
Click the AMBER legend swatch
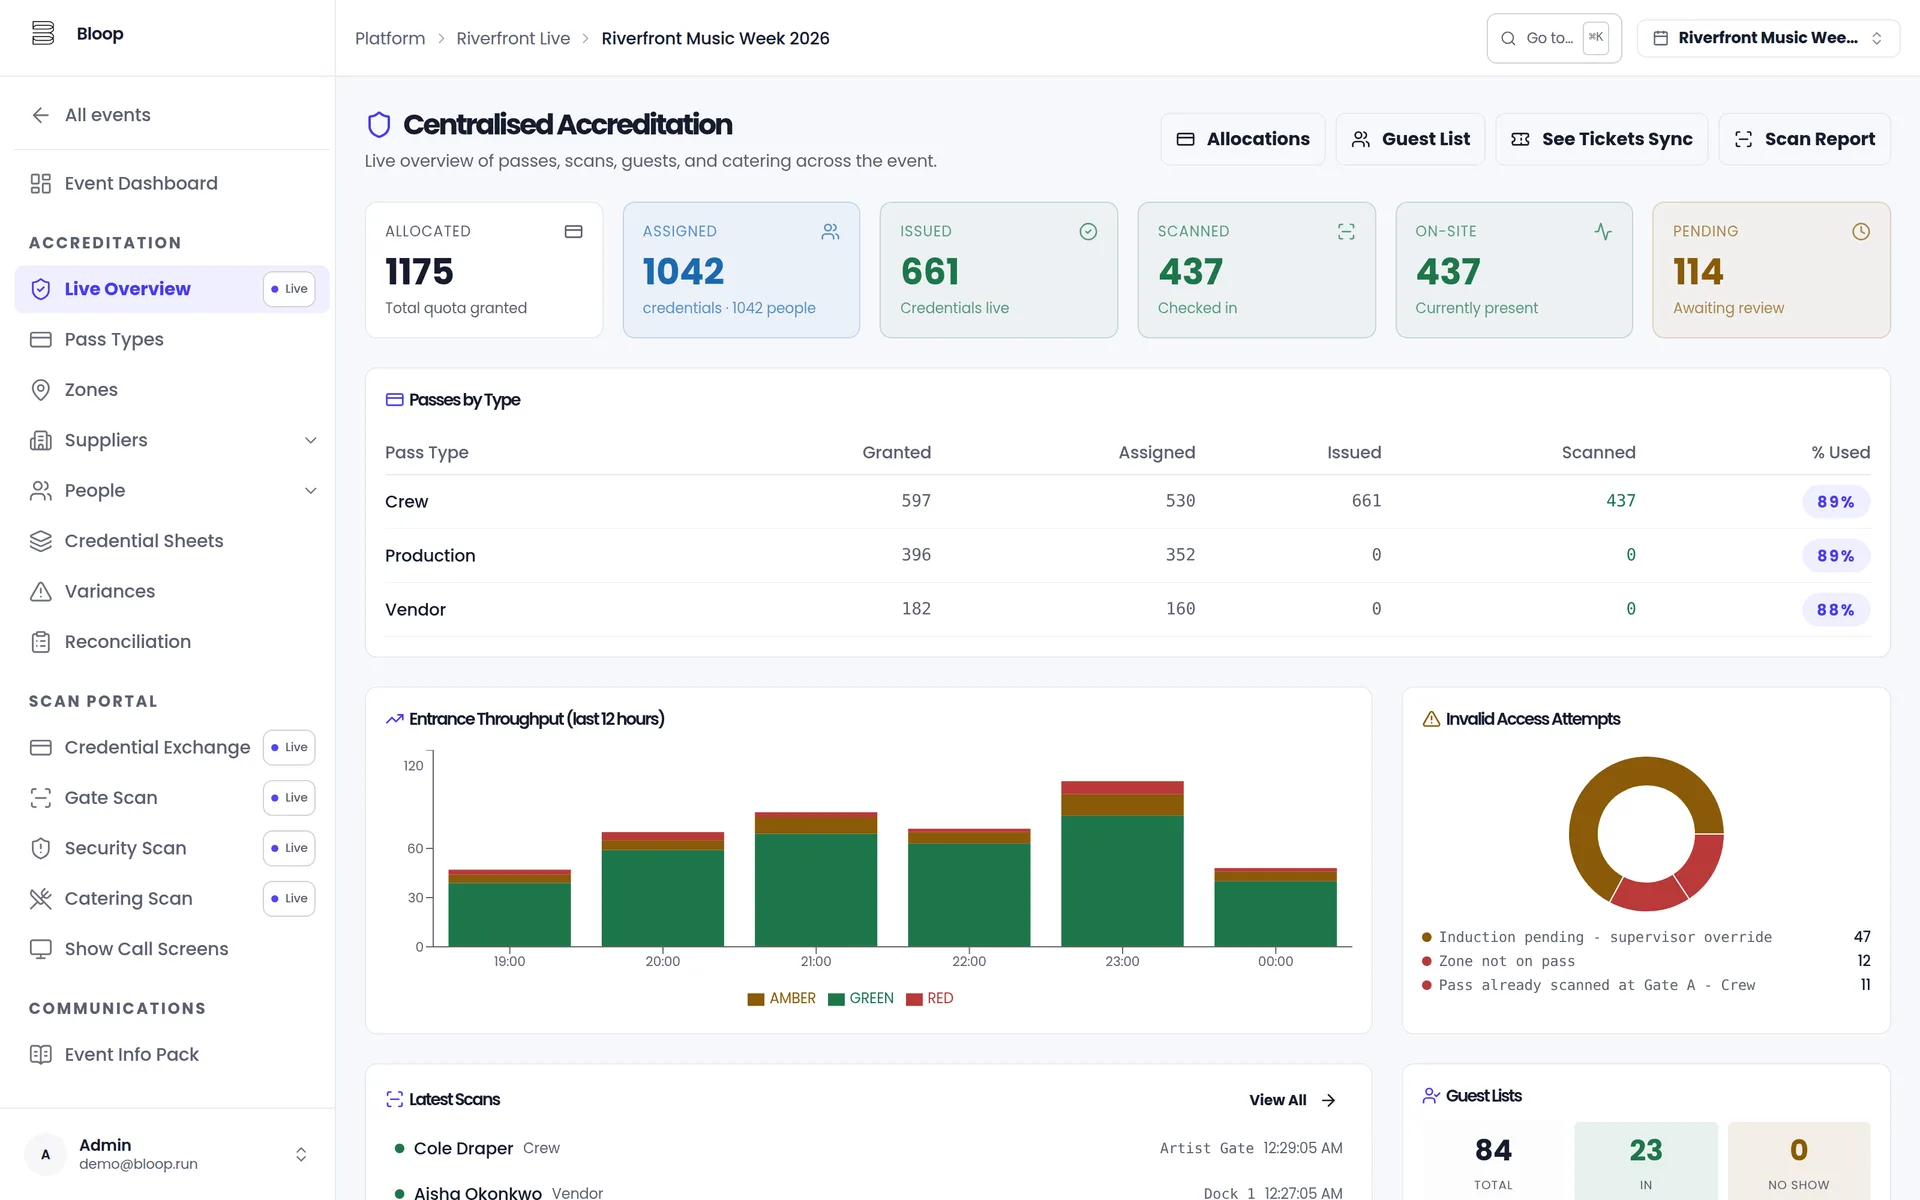click(x=756, y=999)
